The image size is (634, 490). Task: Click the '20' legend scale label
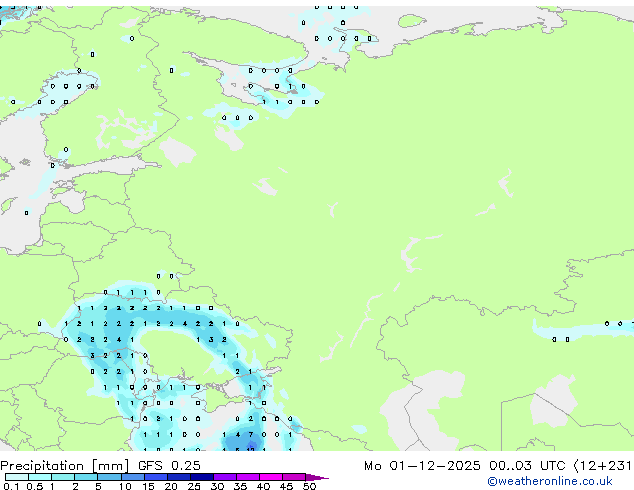171,486
